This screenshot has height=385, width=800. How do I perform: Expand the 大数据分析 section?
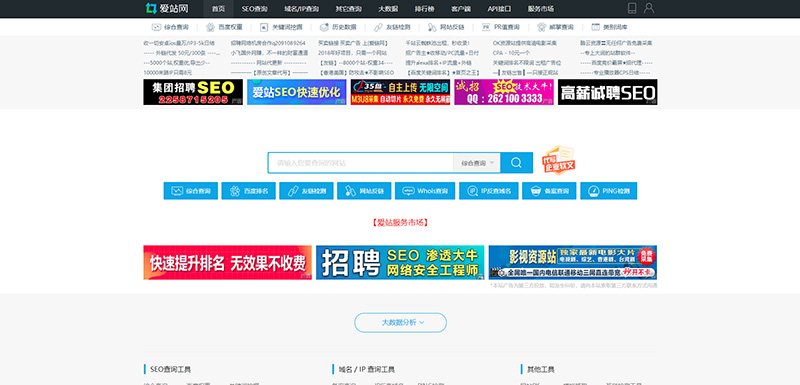pos(401,322)
